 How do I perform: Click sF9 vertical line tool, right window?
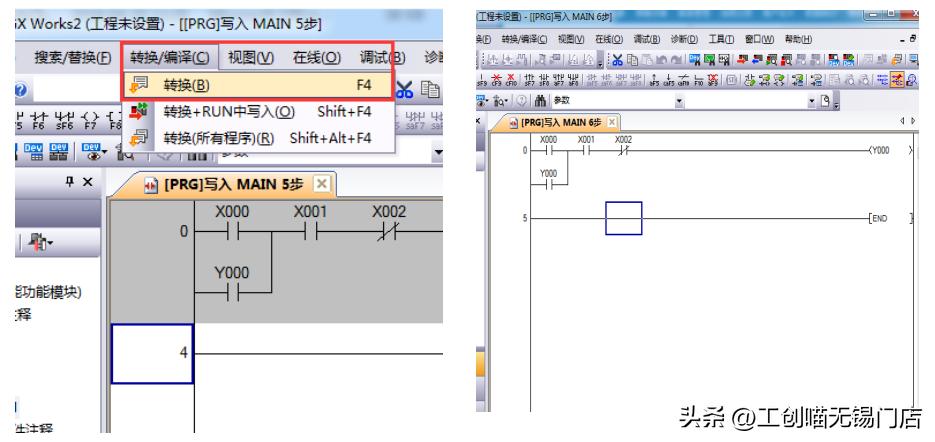point(482,79)
